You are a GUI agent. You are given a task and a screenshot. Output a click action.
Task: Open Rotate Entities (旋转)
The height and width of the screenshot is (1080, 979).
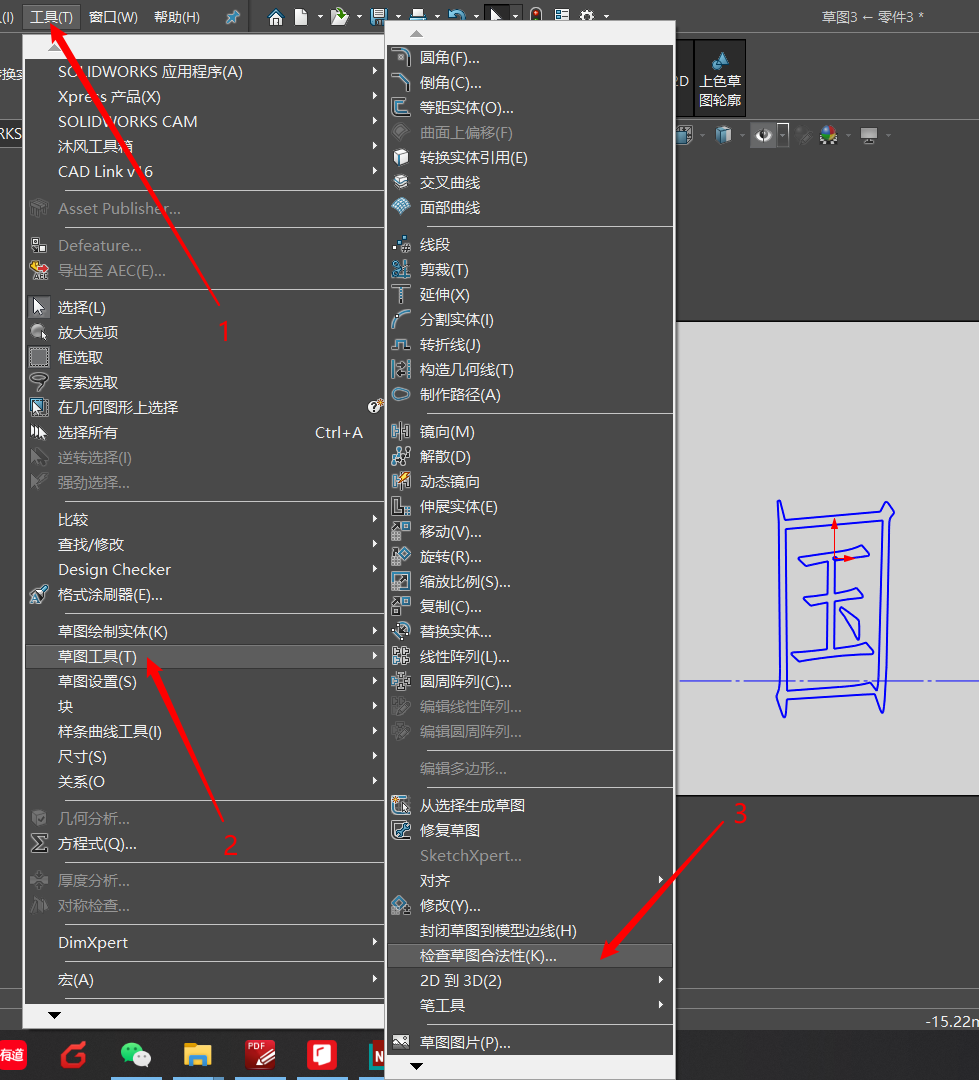pyautogui.click(x=530, y=557)
